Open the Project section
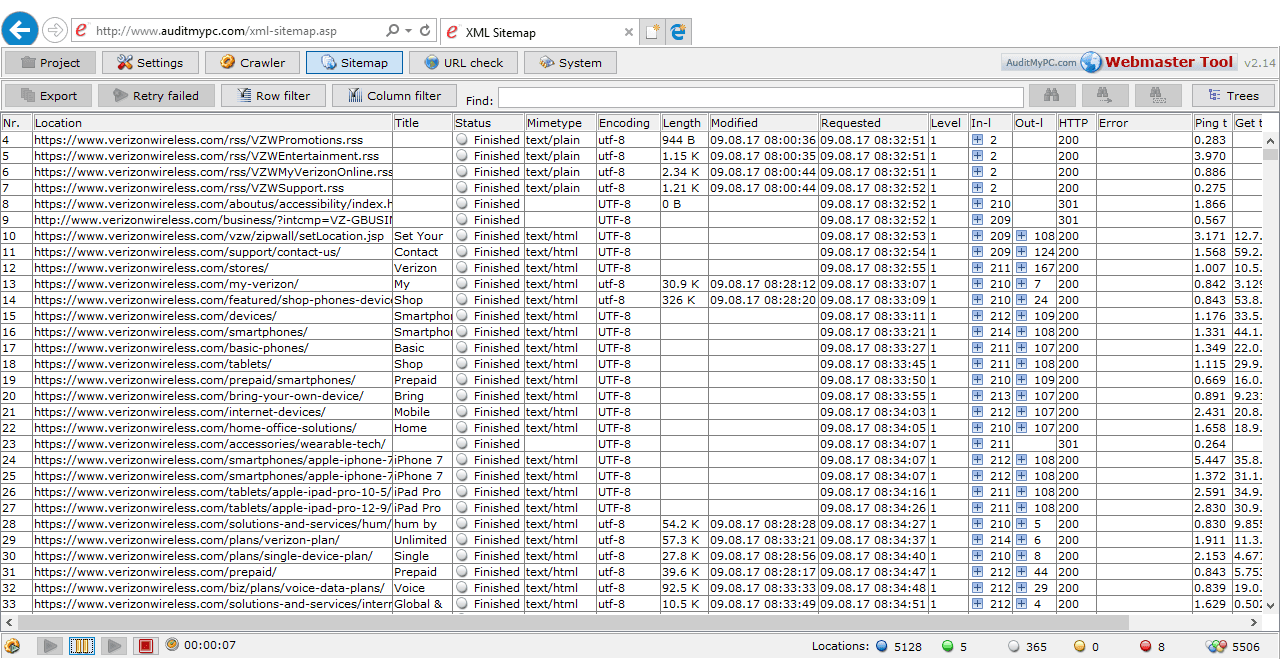 pyautogui.click(x=51, y=63)
